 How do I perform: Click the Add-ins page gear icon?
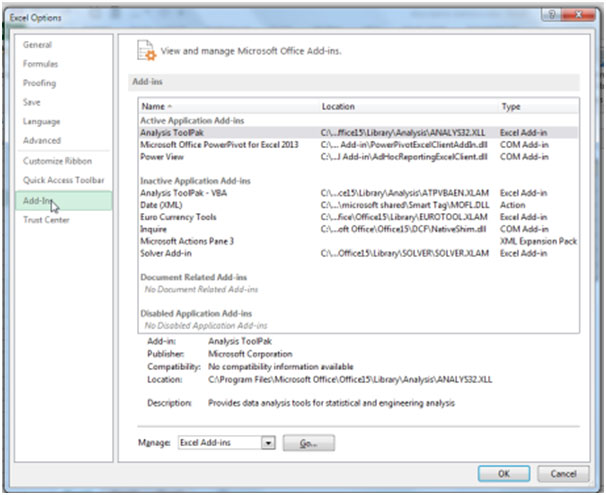146,51
